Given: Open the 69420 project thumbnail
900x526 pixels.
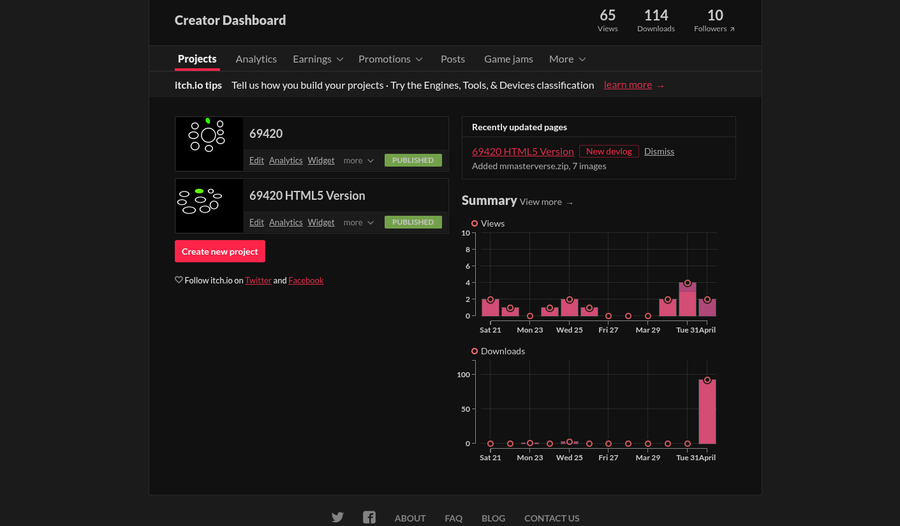Looking at the screenshot, I should tap(209, 144).
